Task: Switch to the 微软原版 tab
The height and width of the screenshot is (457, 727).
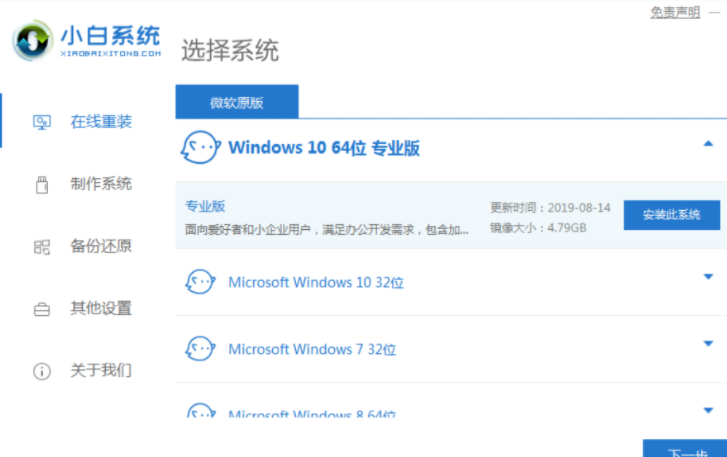Action: (237, 102)
